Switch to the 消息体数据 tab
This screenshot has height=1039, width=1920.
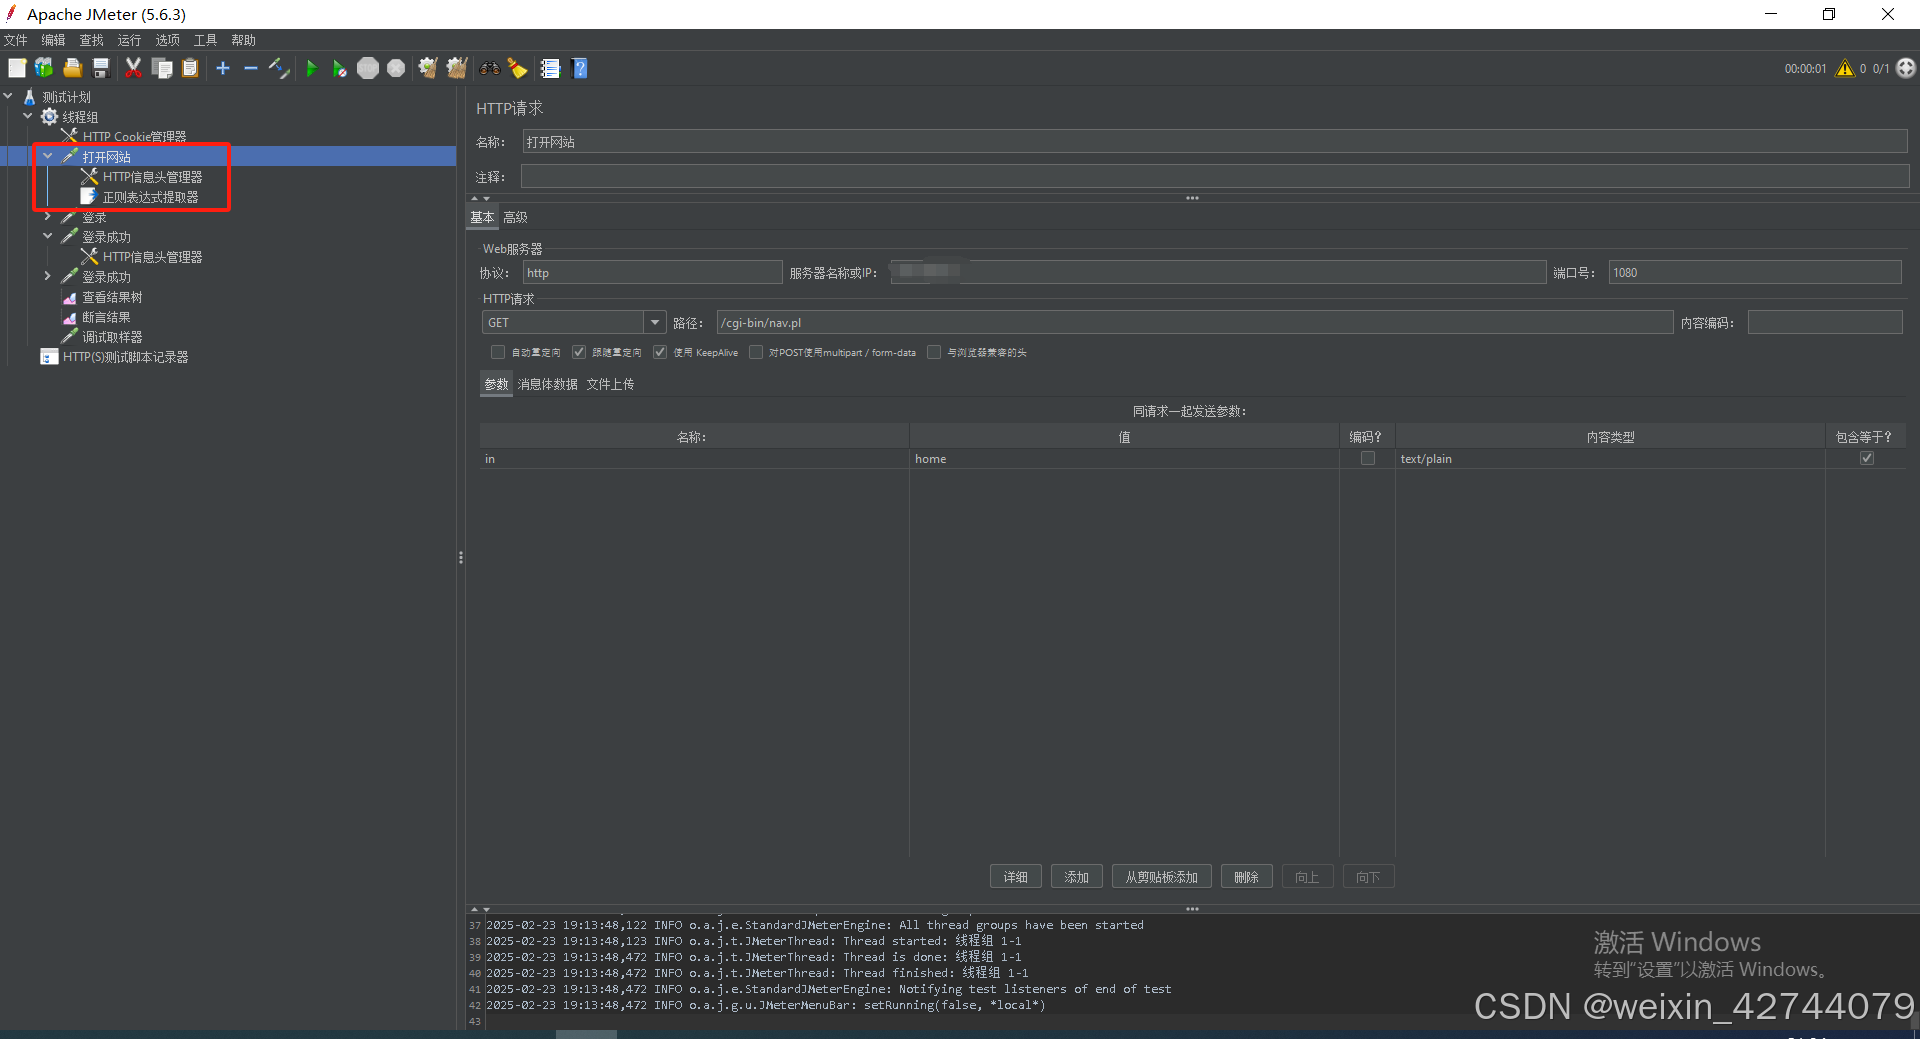(547, 384)
